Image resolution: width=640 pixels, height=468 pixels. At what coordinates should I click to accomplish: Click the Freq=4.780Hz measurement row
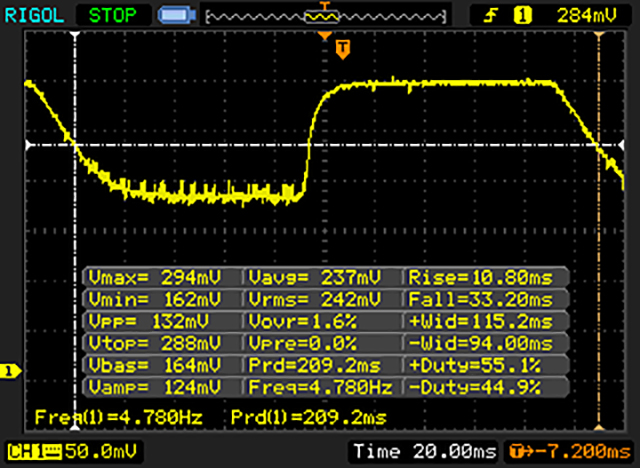[322, 385]
